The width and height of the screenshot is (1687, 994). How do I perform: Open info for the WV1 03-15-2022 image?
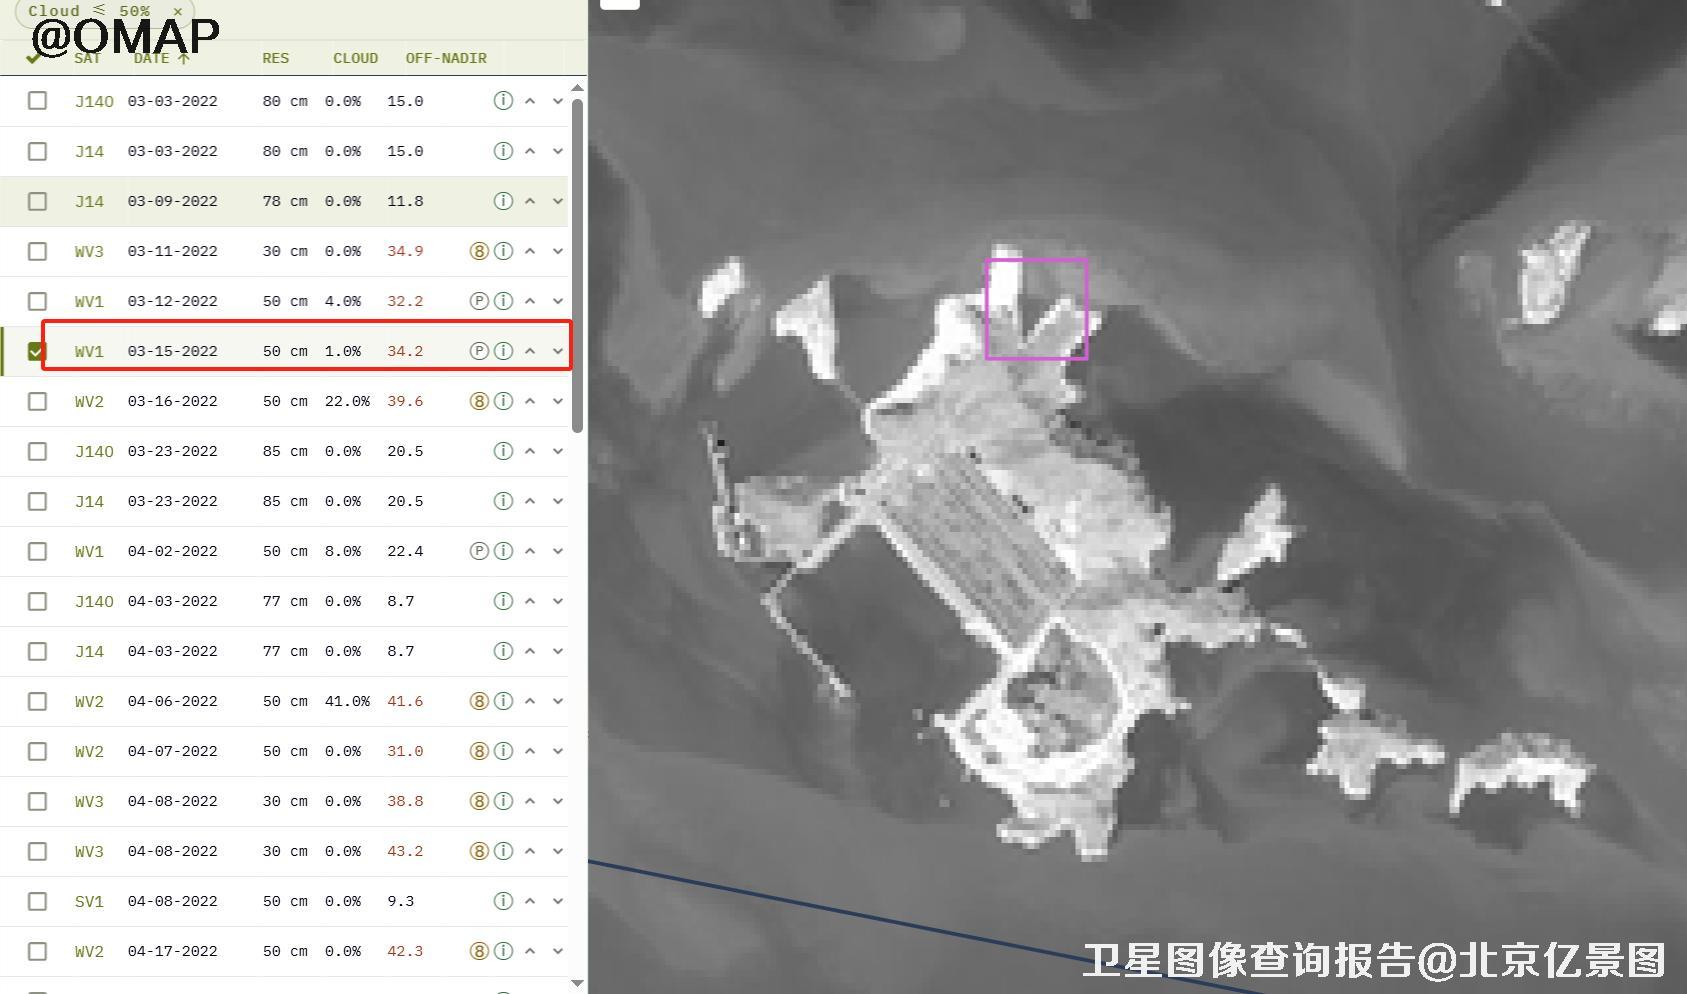coord(504,351)
